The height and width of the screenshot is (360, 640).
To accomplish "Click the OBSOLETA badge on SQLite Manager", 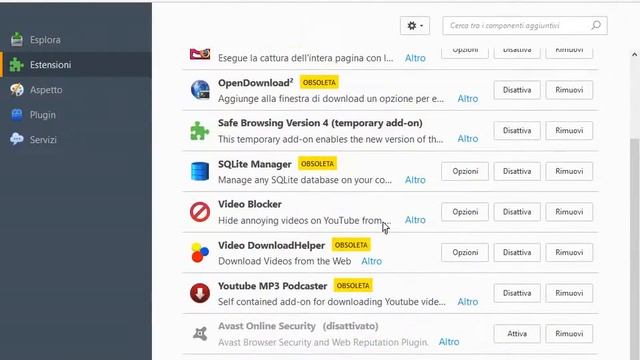I will [317, 164].
